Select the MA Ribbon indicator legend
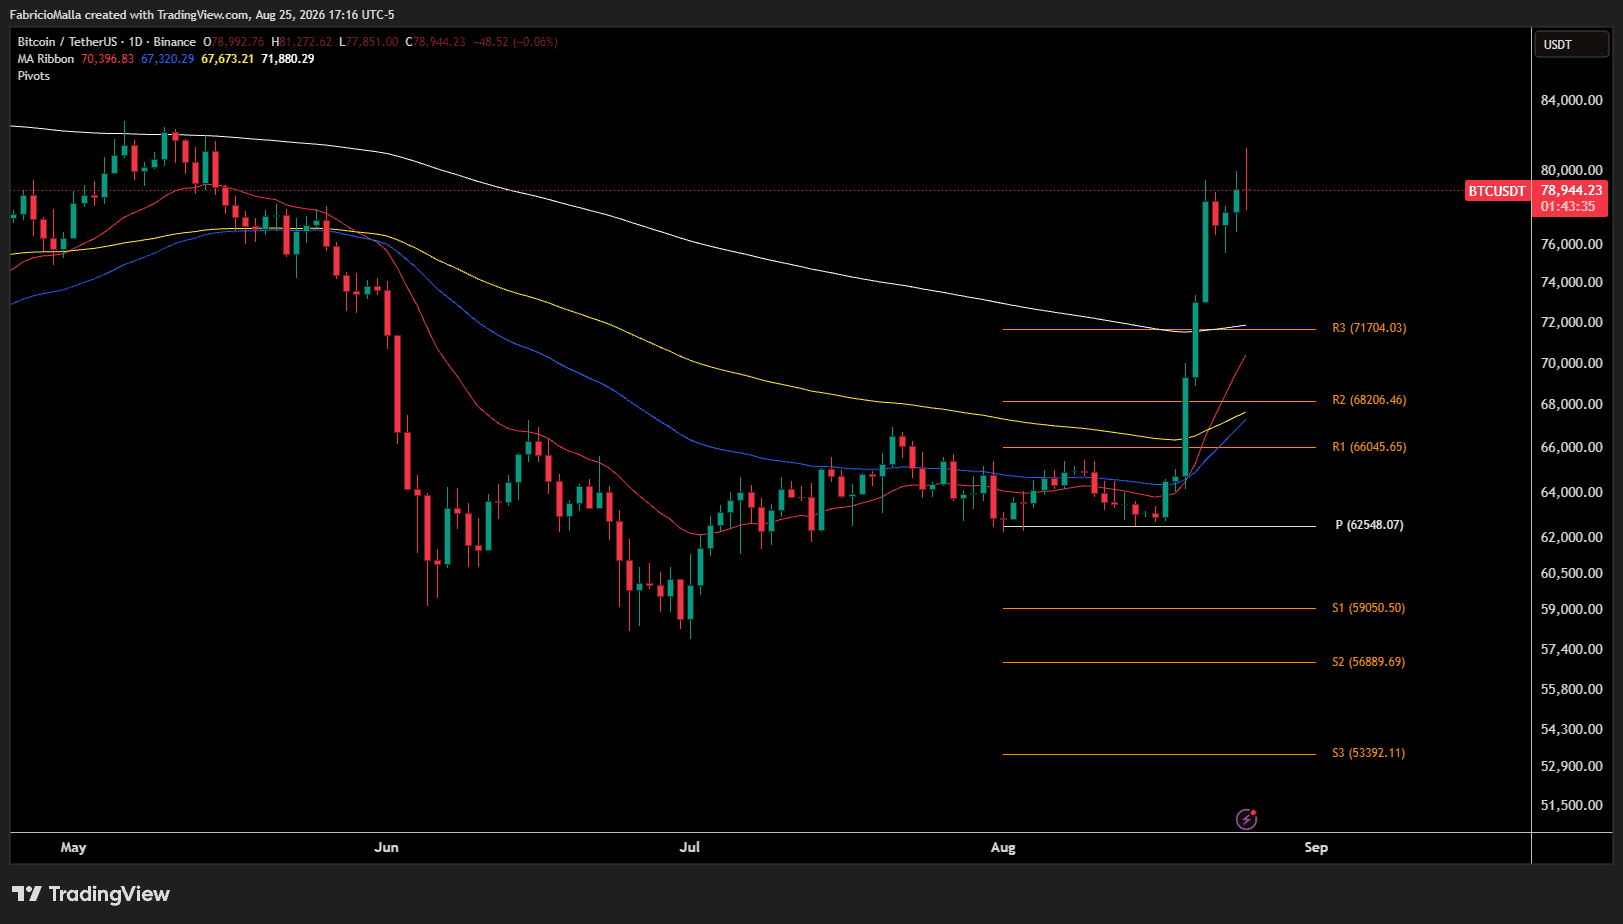 click(x=46, y=59)
